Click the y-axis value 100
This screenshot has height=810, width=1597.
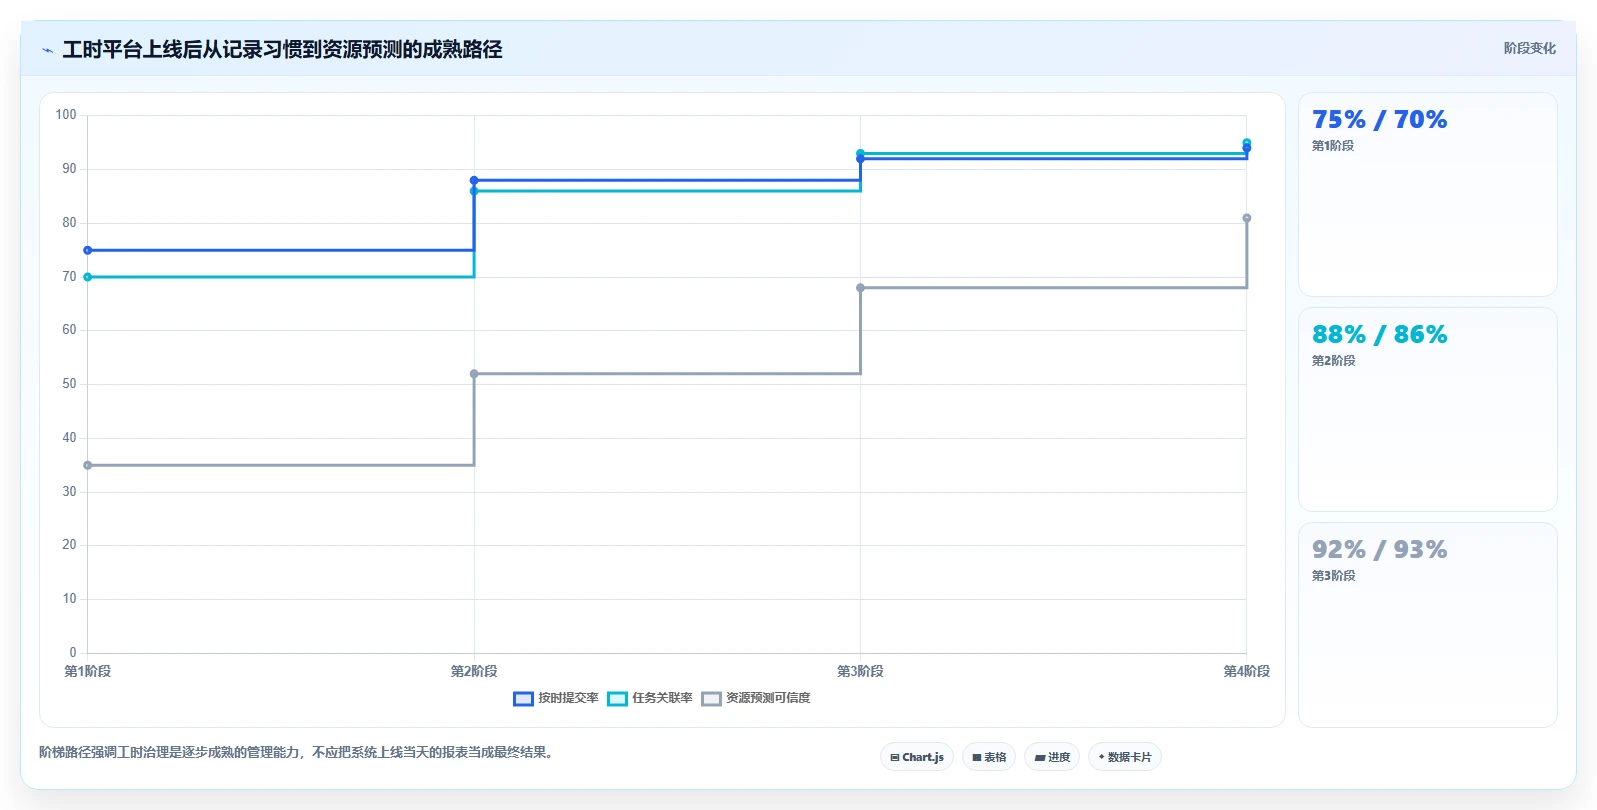(x=66, y=115)
